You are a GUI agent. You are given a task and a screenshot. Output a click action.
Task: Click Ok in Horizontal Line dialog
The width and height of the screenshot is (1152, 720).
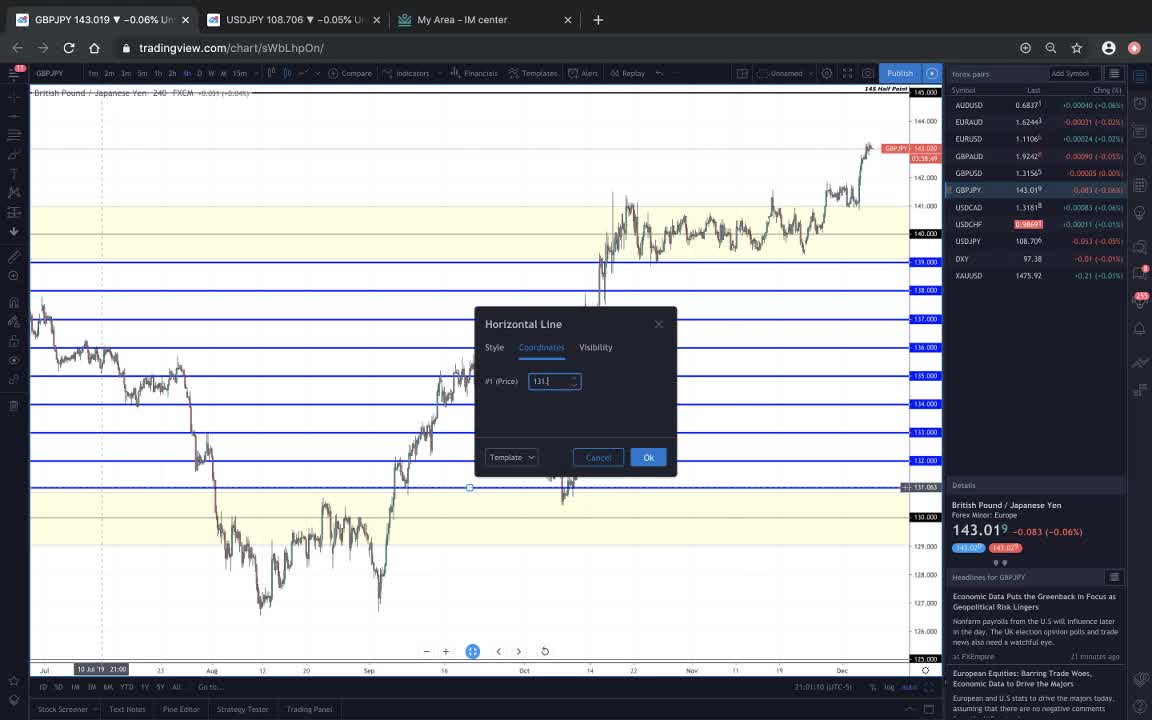[648, 457]
